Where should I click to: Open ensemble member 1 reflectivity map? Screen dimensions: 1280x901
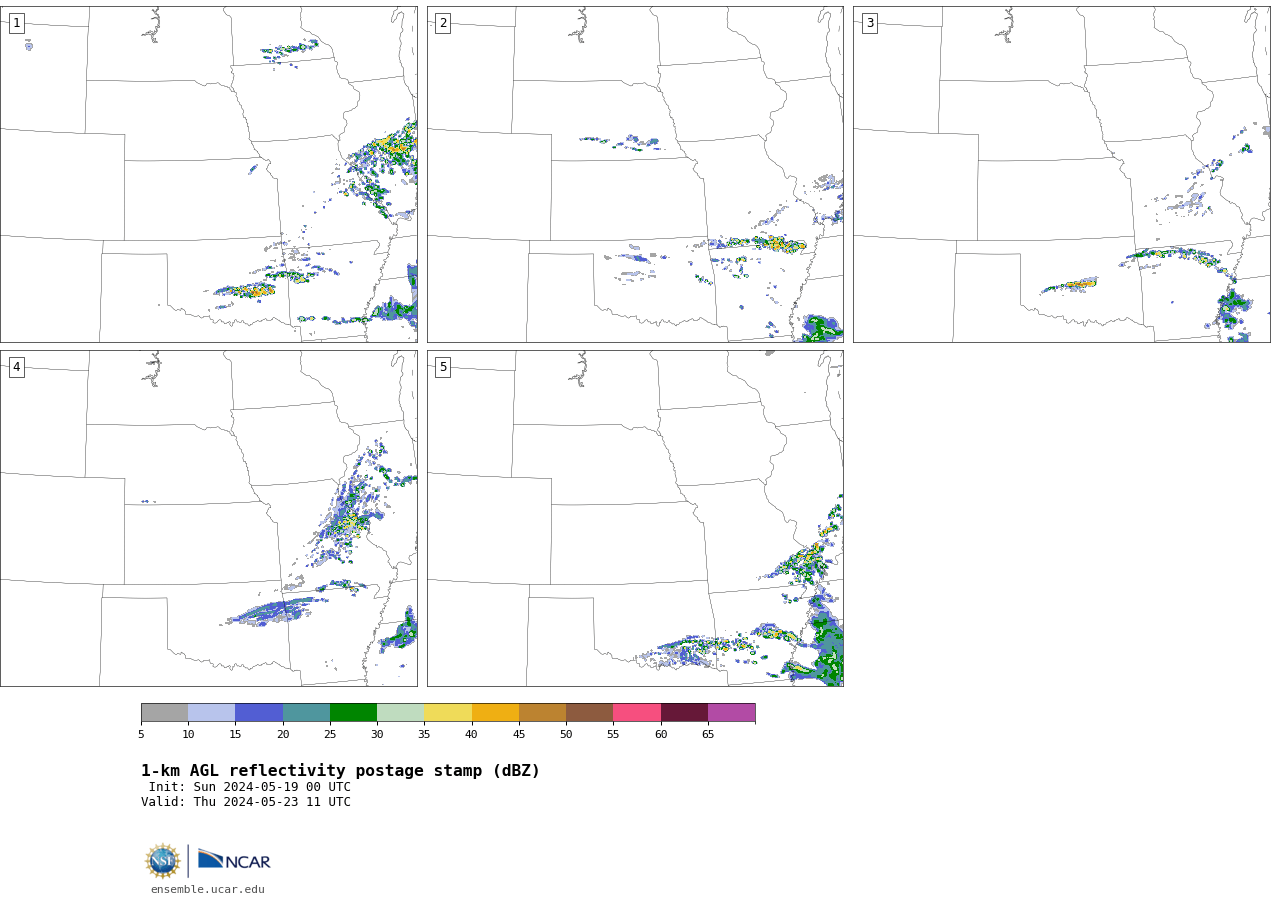pyautogui.click(x=208, y=174)
